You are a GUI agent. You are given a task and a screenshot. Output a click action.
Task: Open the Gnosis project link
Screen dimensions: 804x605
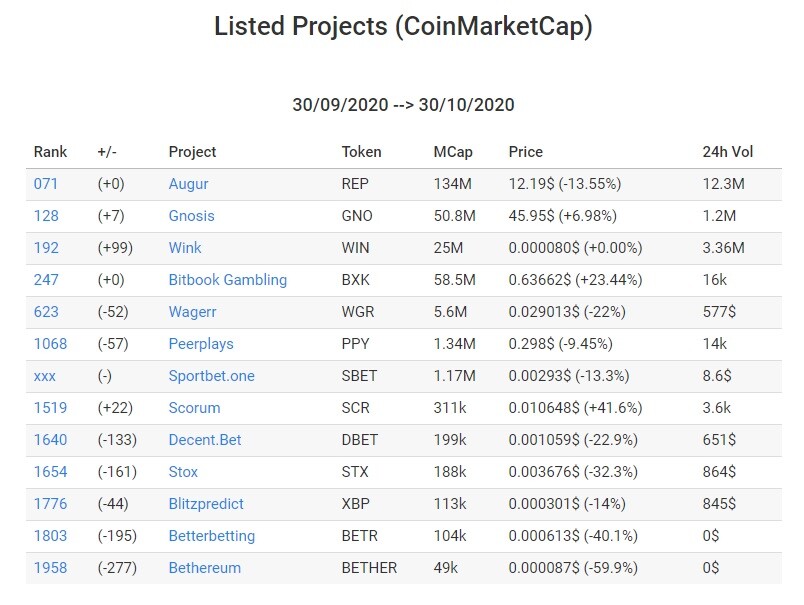pyautogui.click(x=191, y=216)
